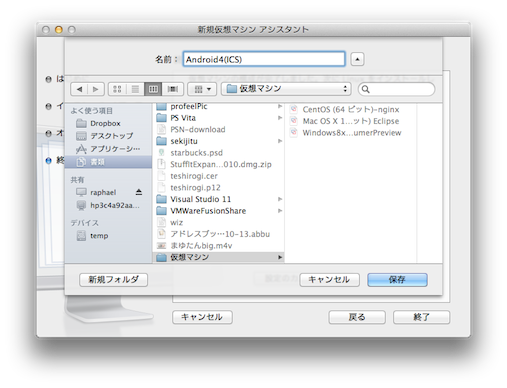Screen dimensions: 507x388
Task: Go forward with the right navigation arrow
Action: 96,89
